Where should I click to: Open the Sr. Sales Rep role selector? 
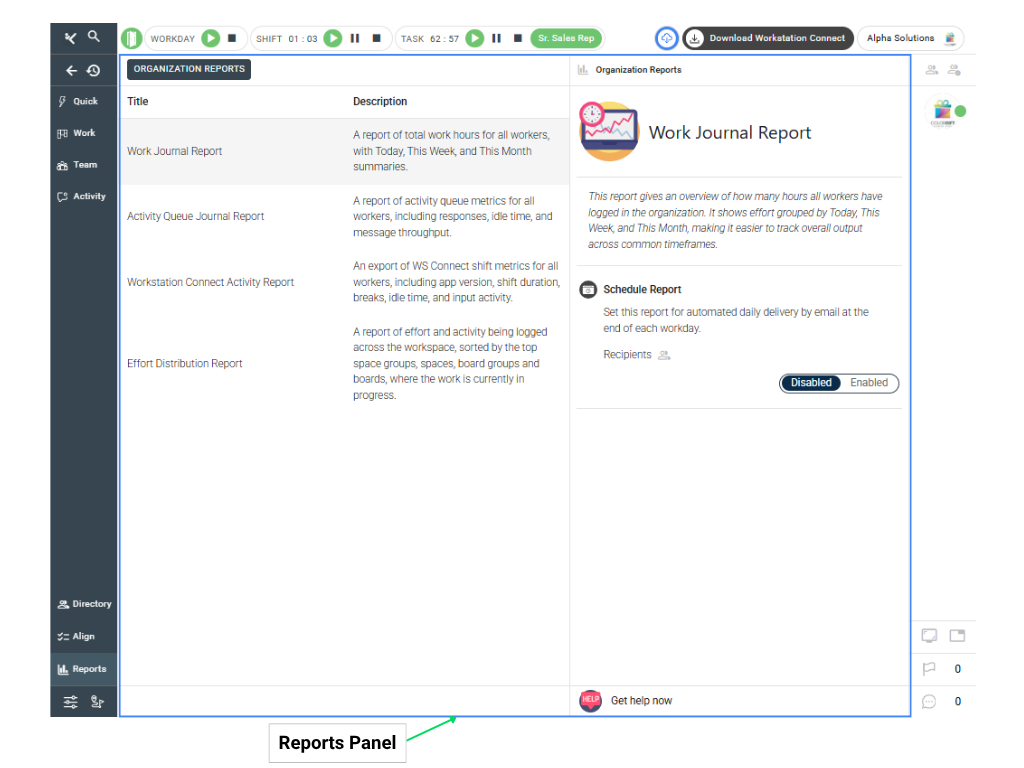pos(566,38)
